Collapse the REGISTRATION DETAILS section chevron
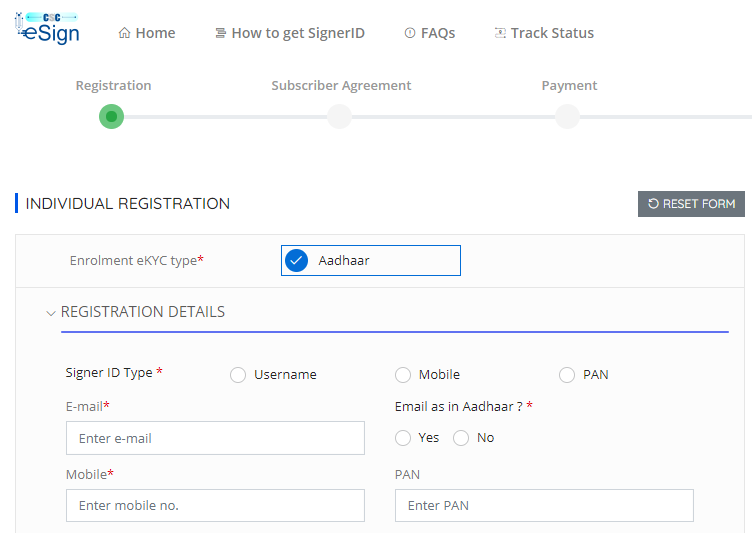The height and width of the screenshot is (533, 752). tap(51, 313)
